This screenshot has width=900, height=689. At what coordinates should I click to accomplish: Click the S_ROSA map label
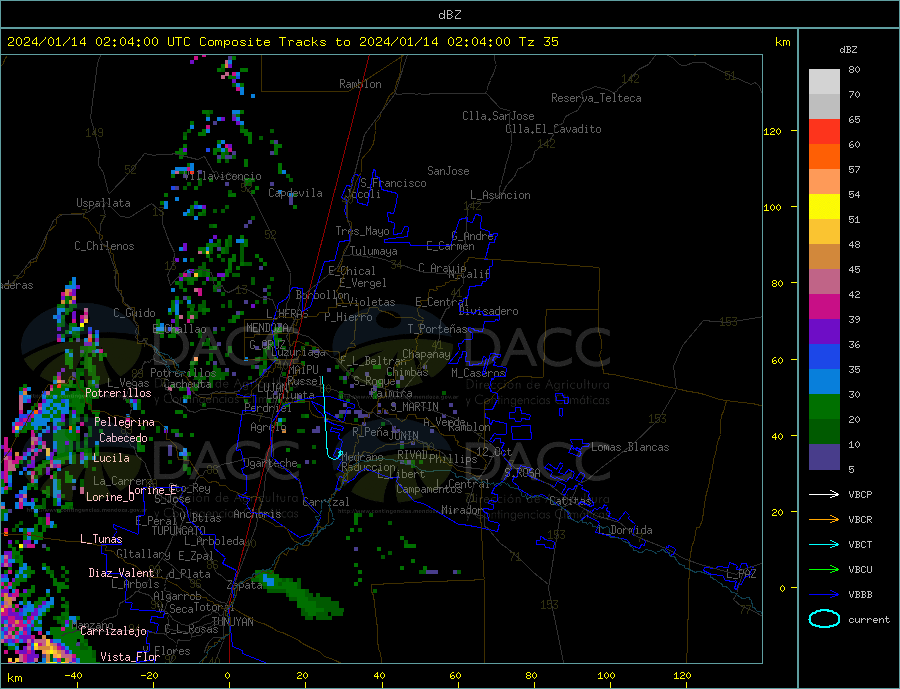(522, 473)
